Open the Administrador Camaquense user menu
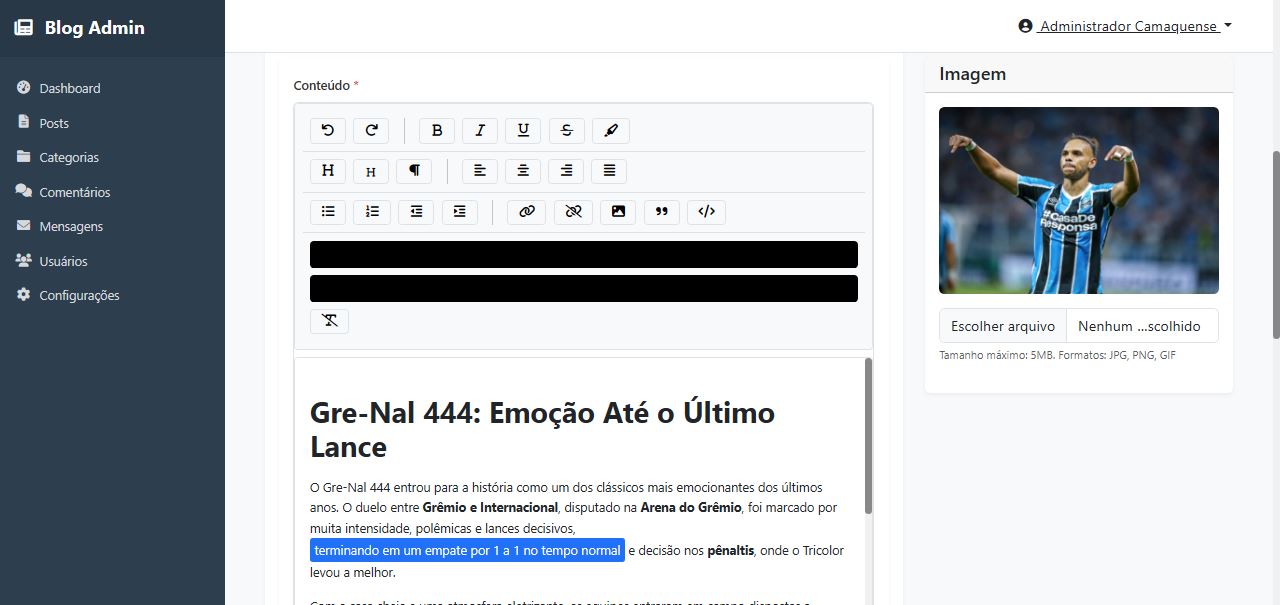 pos(1125,26)
